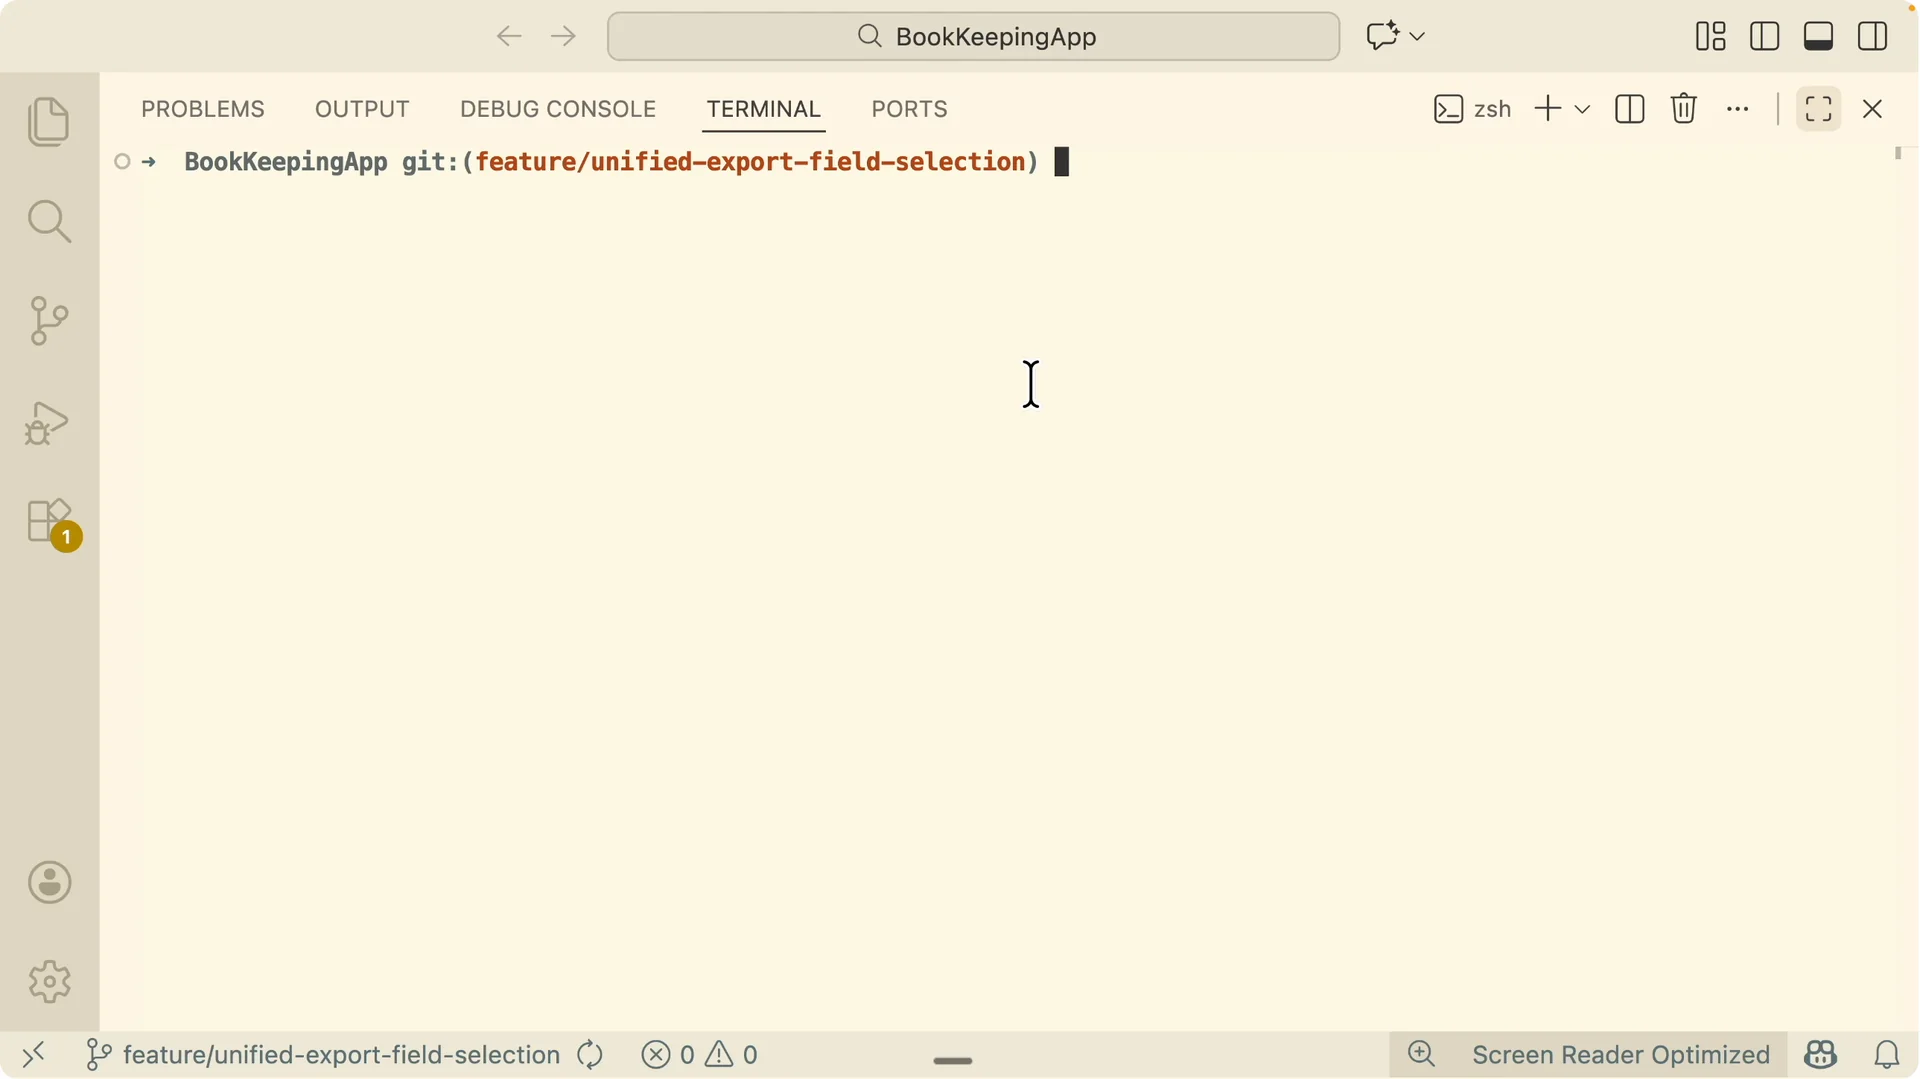Viewport: 1920px width, 1079px height.
Task: Click Screen Reader Optimized status item
Action: pos(1621,1055)
